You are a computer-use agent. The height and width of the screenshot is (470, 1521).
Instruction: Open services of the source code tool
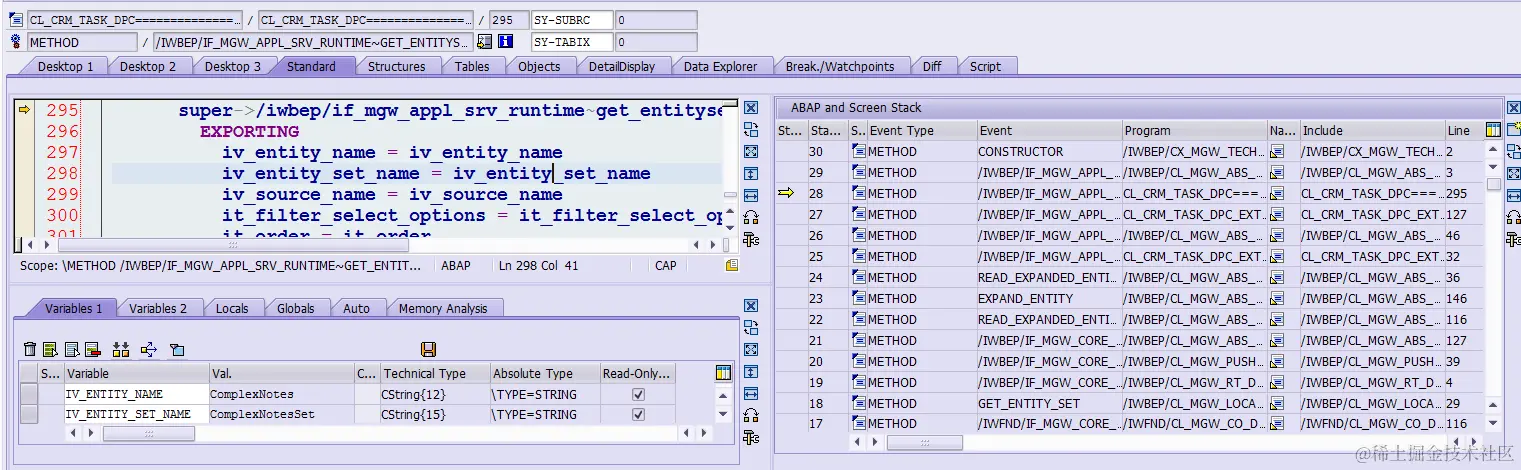(751, 238)
